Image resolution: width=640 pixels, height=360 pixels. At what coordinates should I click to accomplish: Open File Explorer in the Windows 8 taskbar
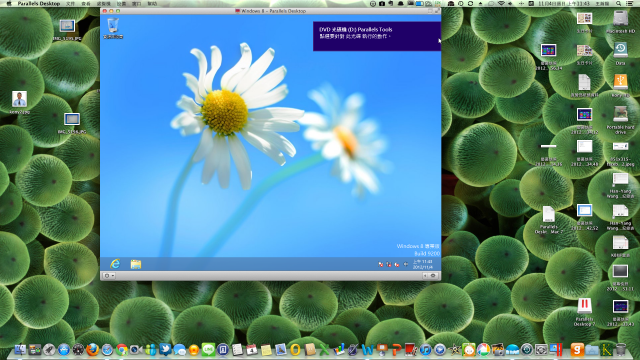136,264
